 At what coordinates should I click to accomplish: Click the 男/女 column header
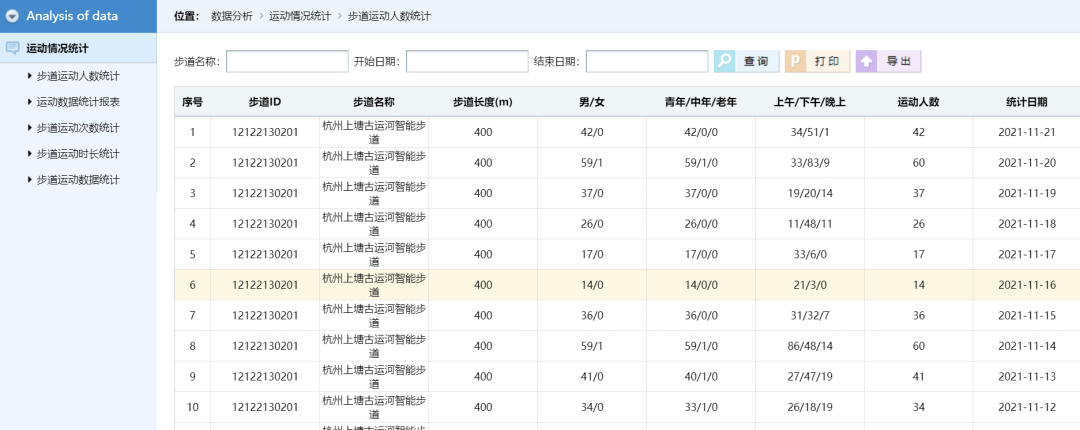pos(592,102)
